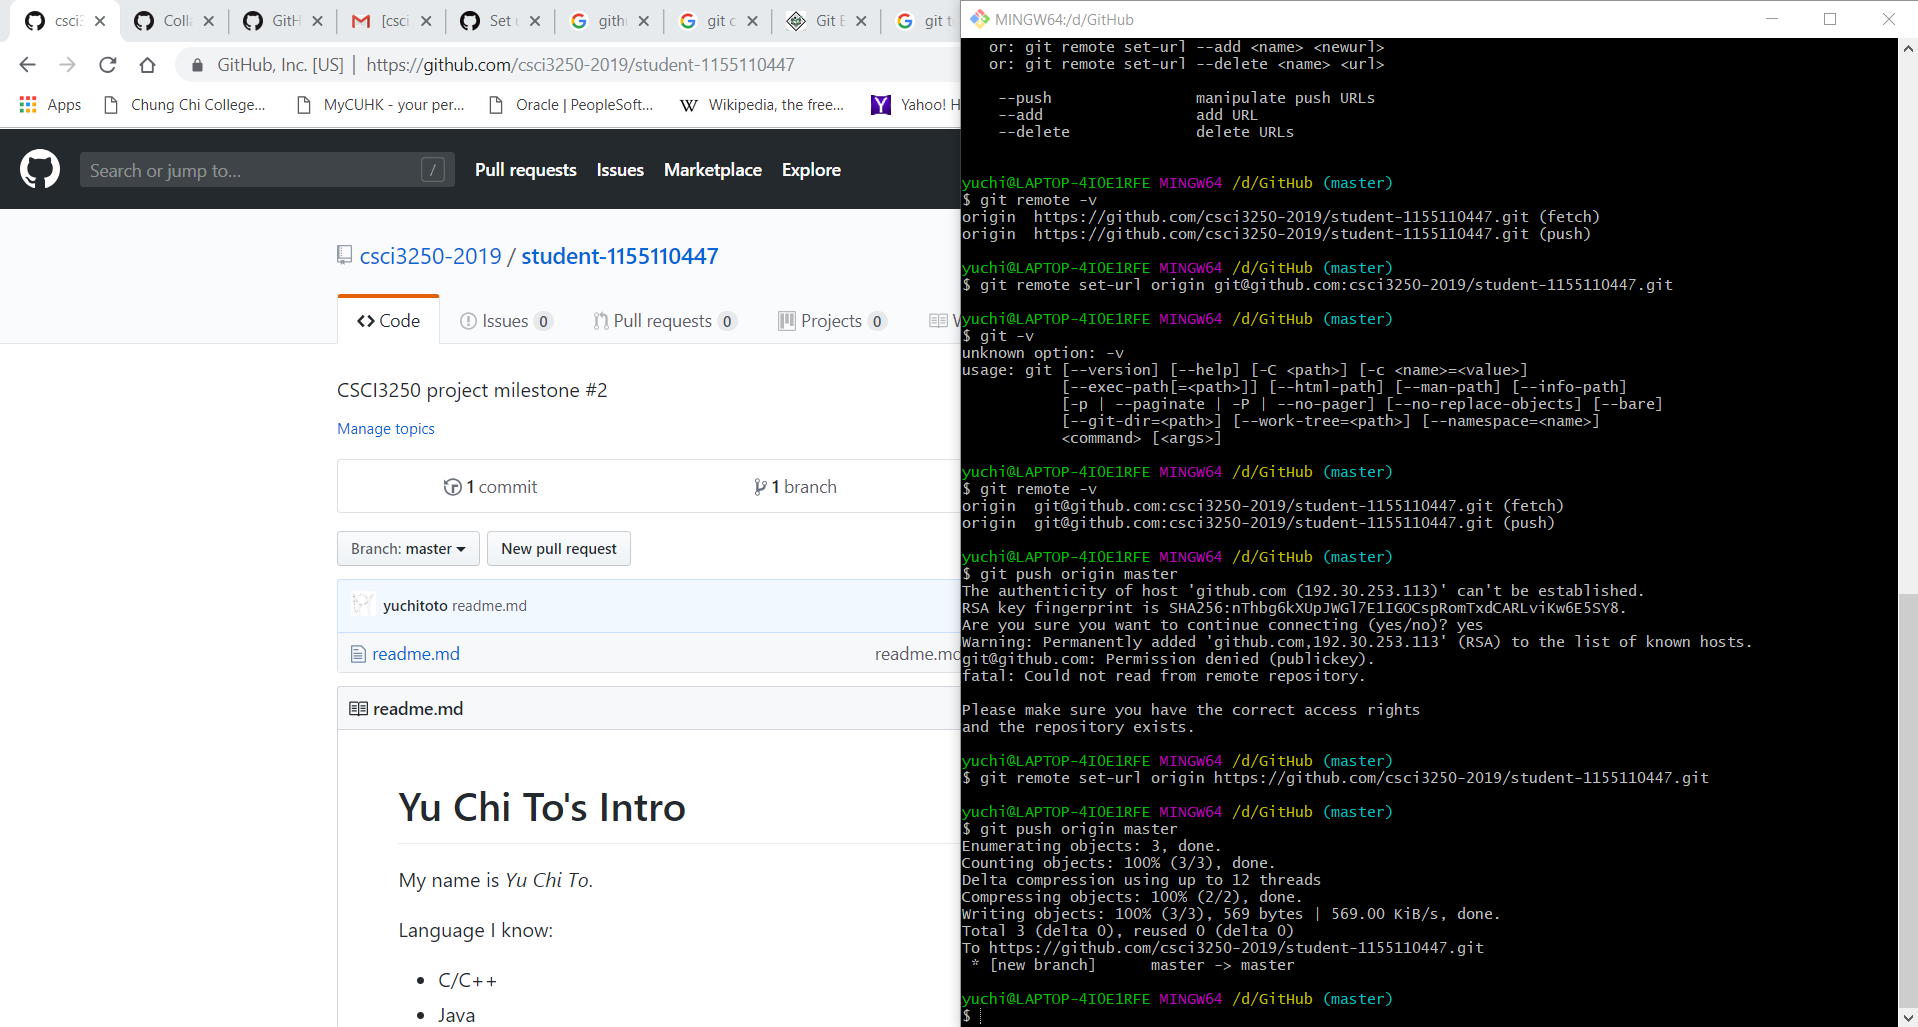This screenshot has width=1918, height=1027.
Task: Select the repository Issues 0 tab
Action: click(x=505, y=321)
